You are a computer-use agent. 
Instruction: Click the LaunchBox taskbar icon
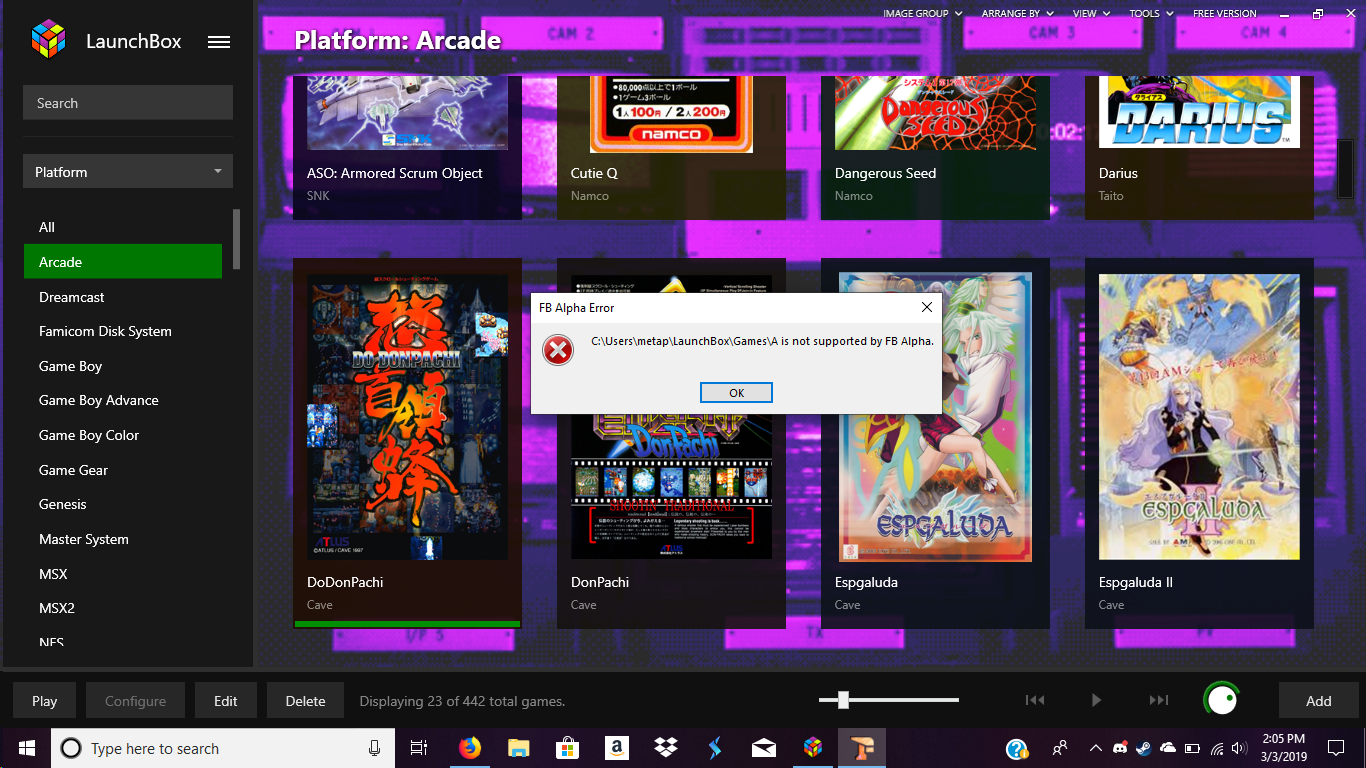coord(813,748)
